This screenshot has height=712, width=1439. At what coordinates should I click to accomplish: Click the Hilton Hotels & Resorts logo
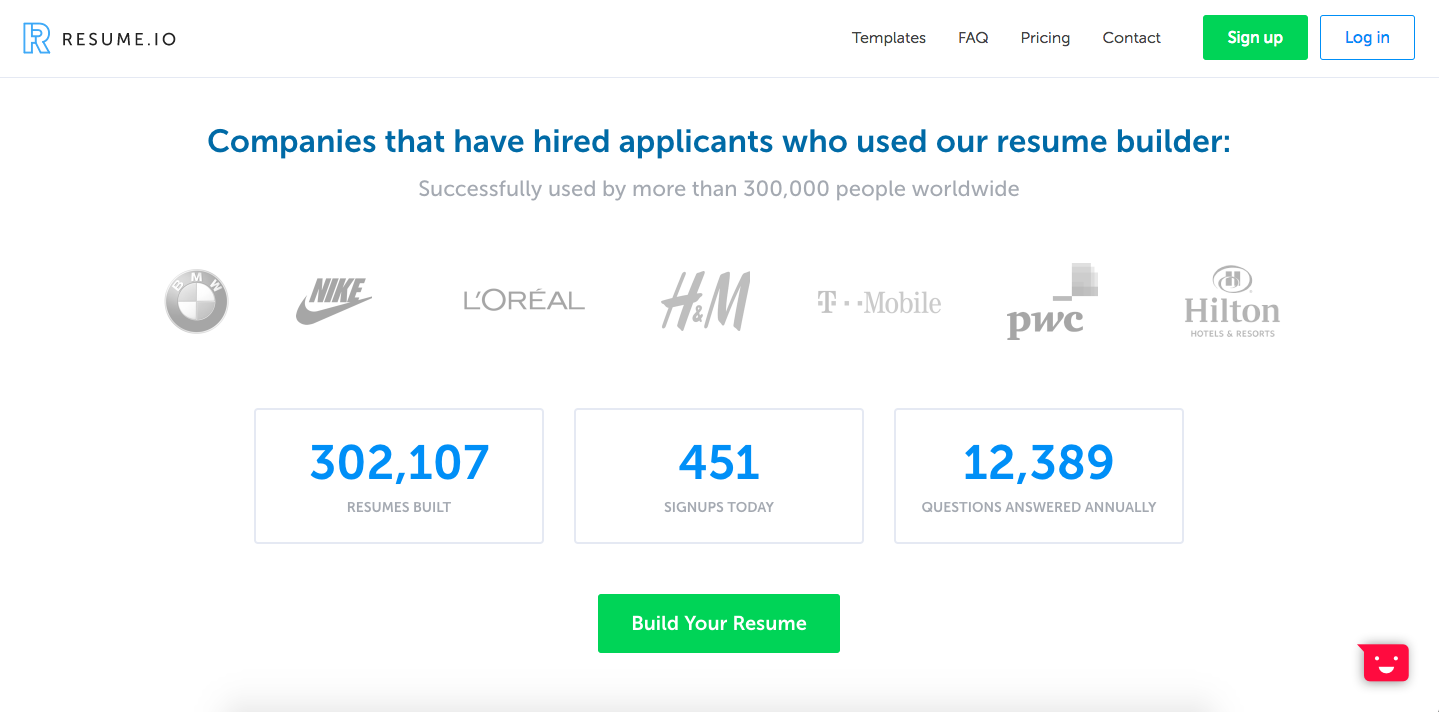coord(1232,301)
